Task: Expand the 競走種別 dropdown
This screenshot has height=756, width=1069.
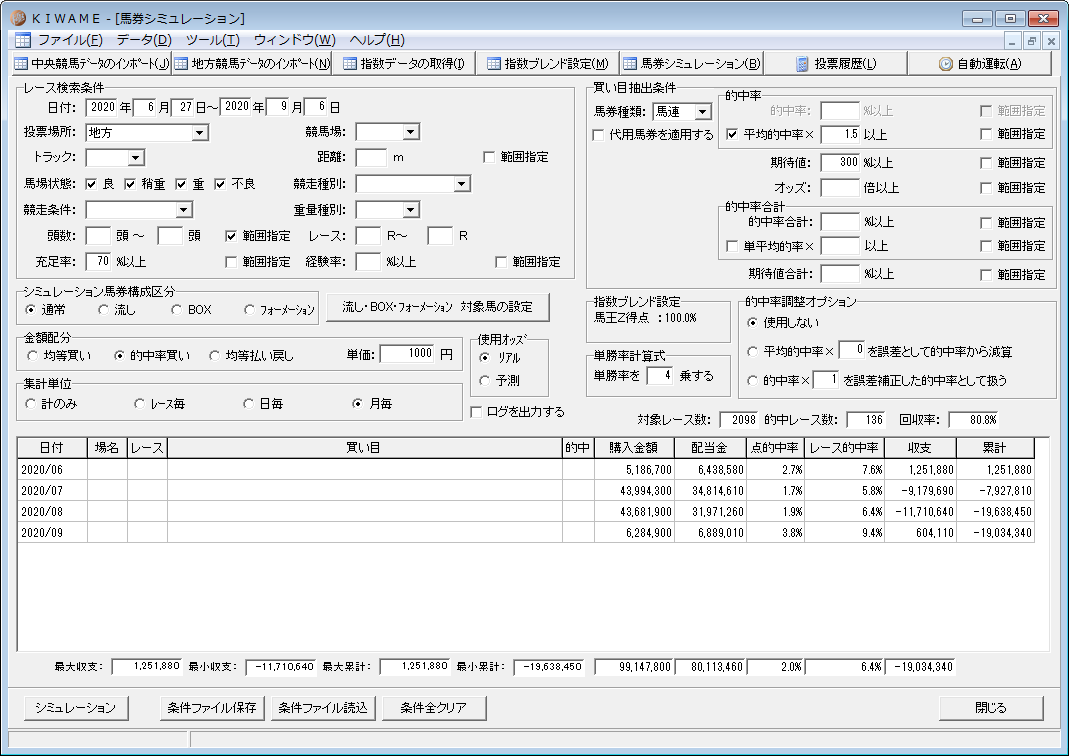Action: point(462,184)
